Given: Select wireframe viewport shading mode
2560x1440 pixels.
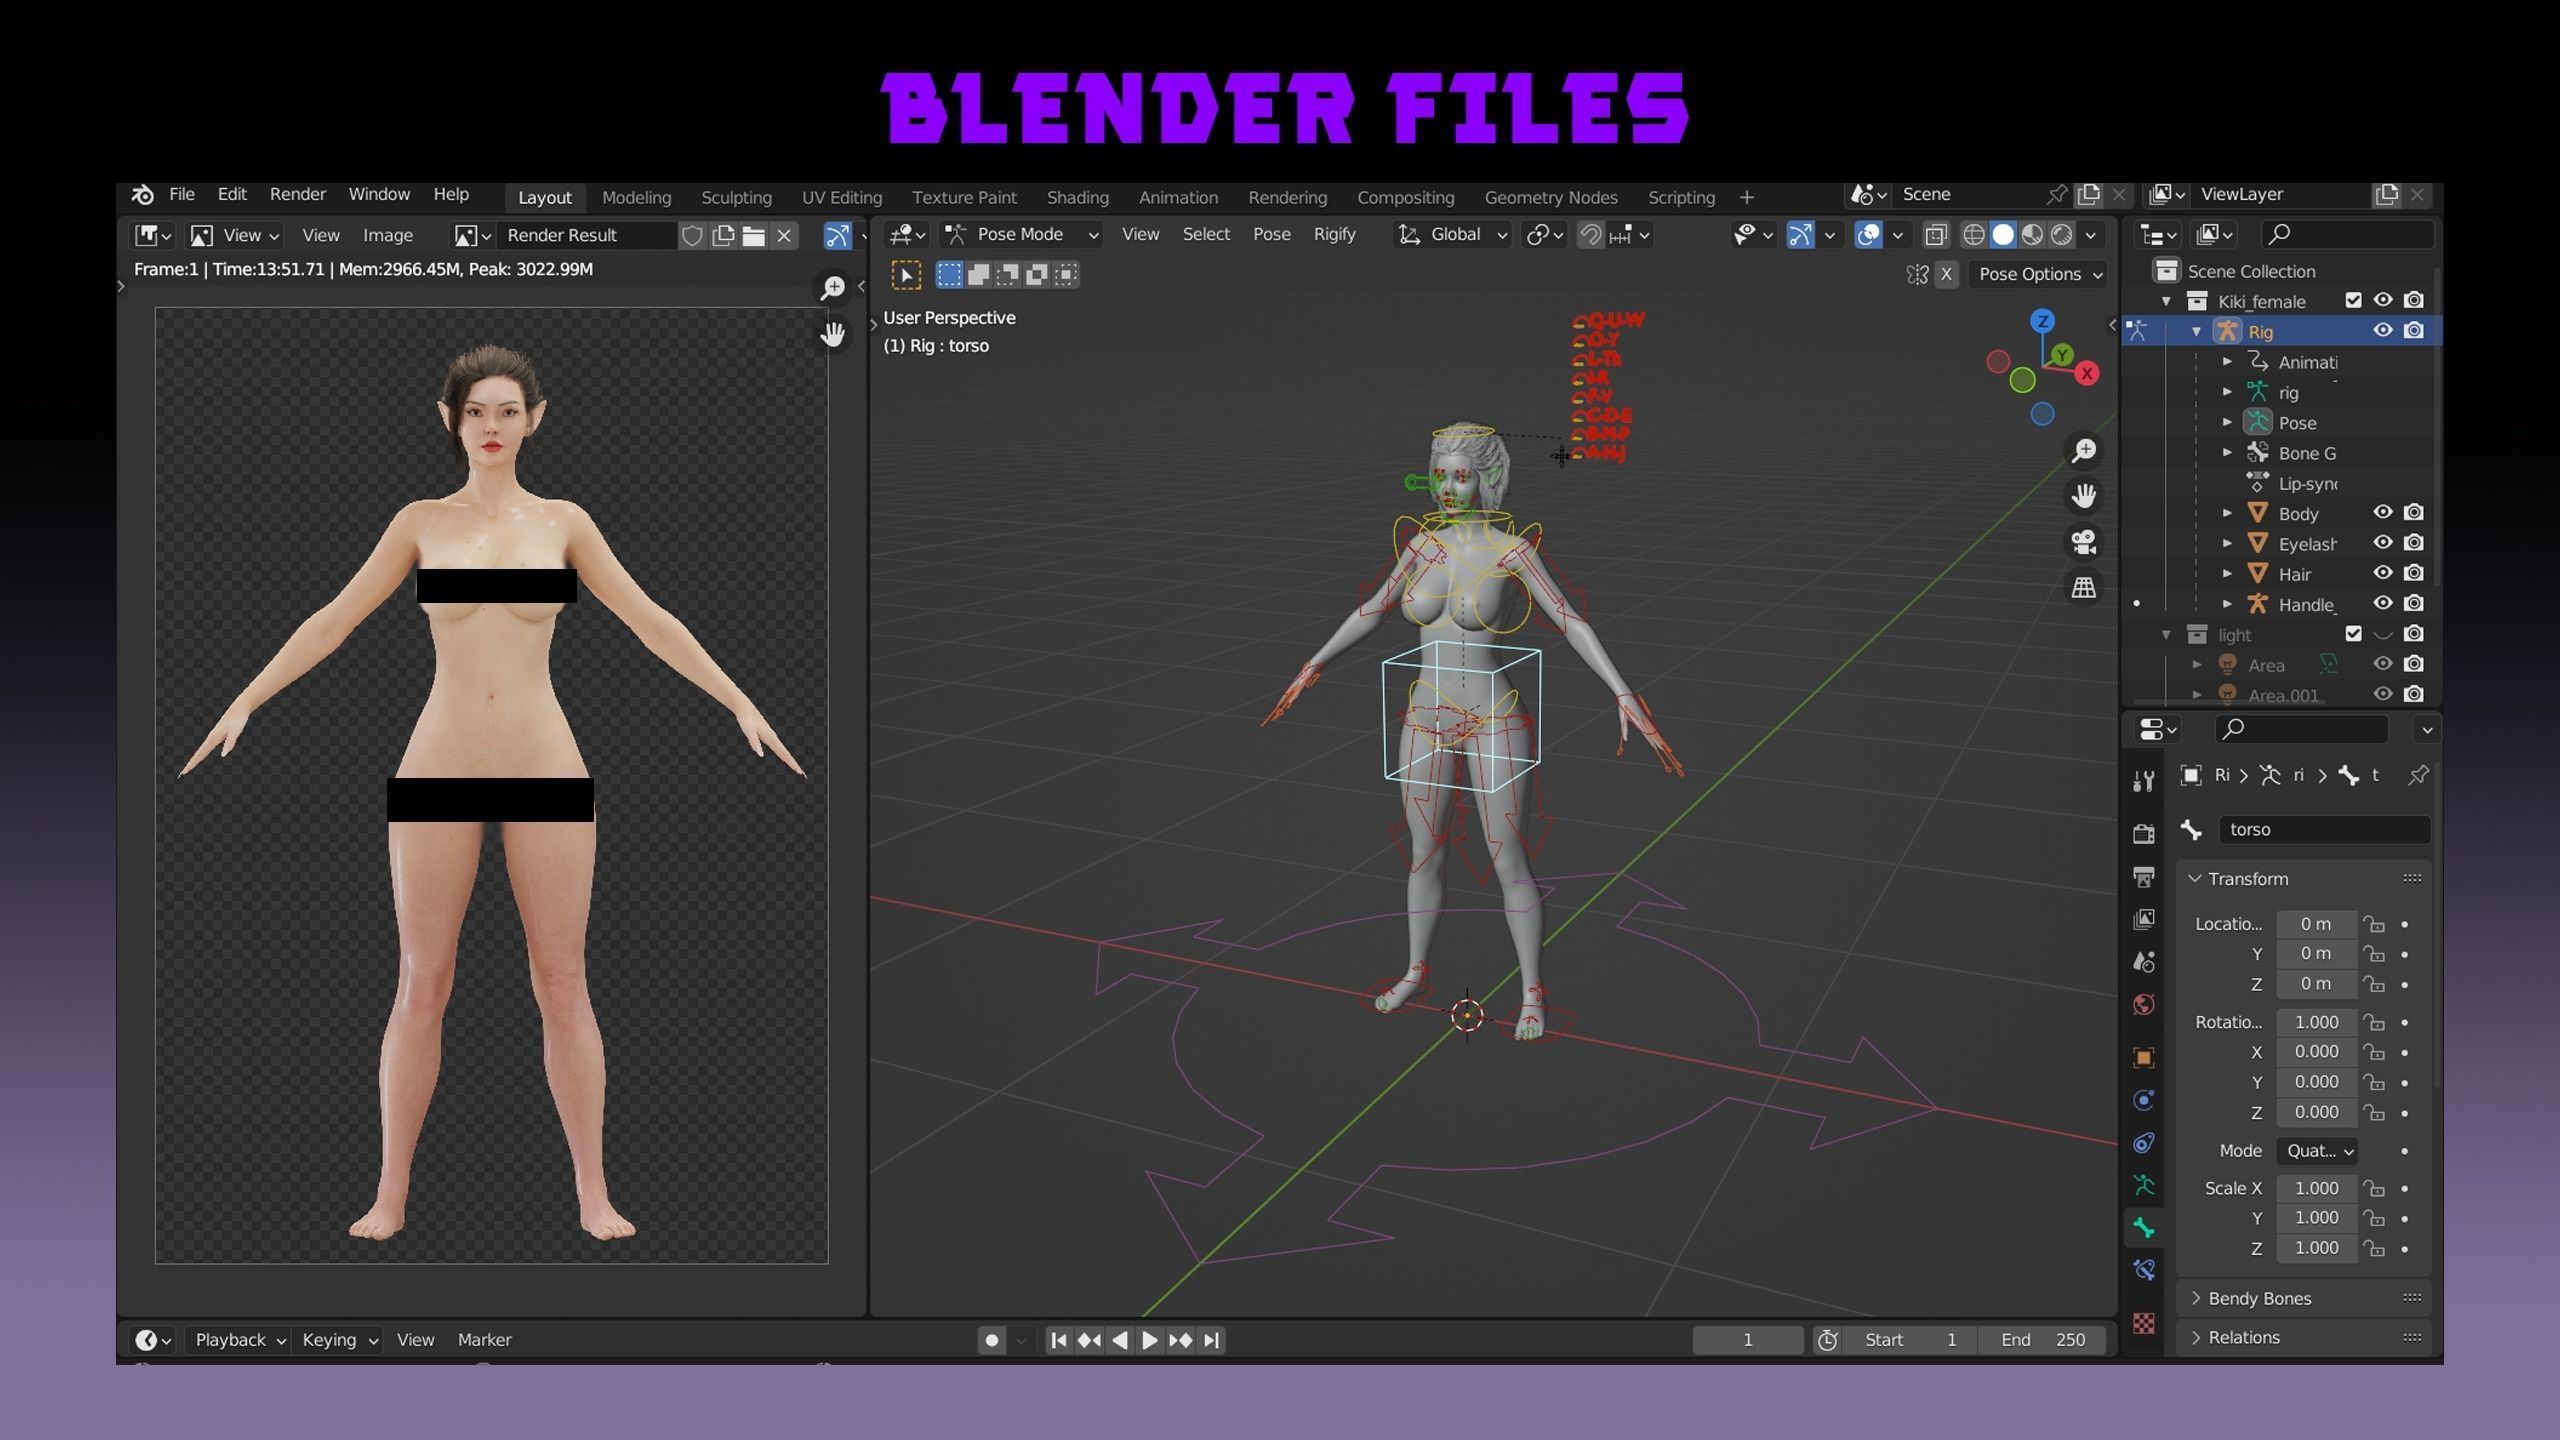Looking at the screenshot, I should 1973,235.
